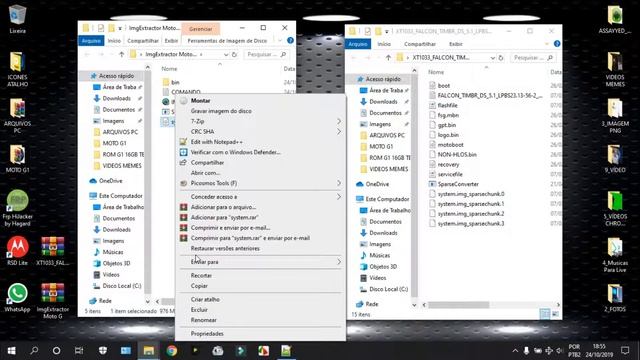Open Arquivo tab in XT1033 window
The width and height of the screenshot is (640, 360).
click(x=358, y=44)
